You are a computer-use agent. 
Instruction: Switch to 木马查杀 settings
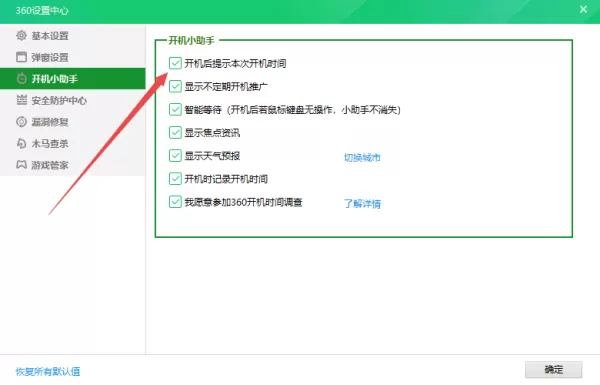click(x=73, y=143)
